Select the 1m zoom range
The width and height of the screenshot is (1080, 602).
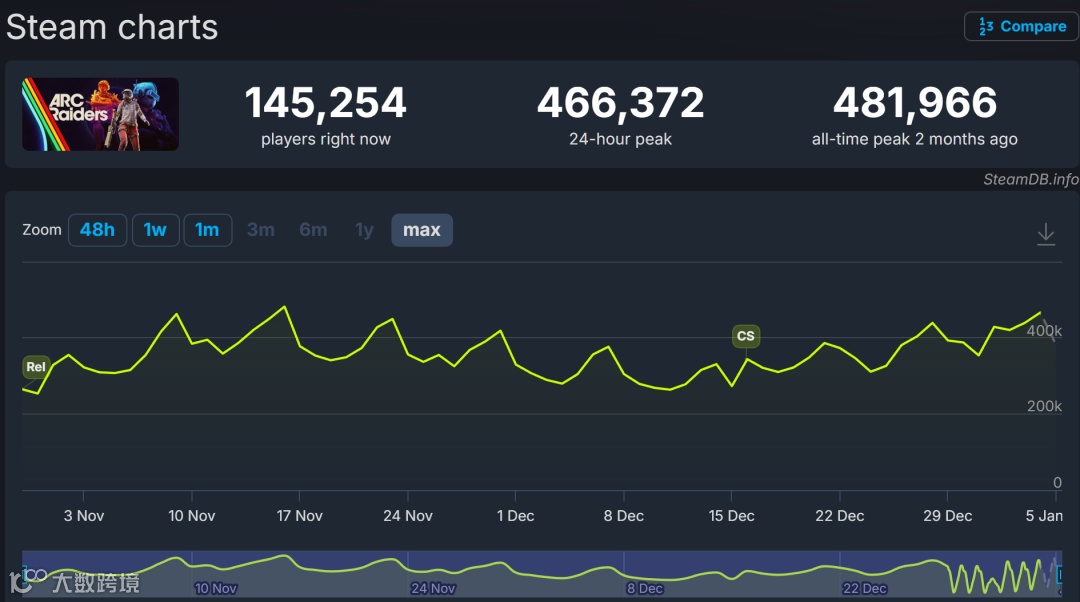click(207, 230)
